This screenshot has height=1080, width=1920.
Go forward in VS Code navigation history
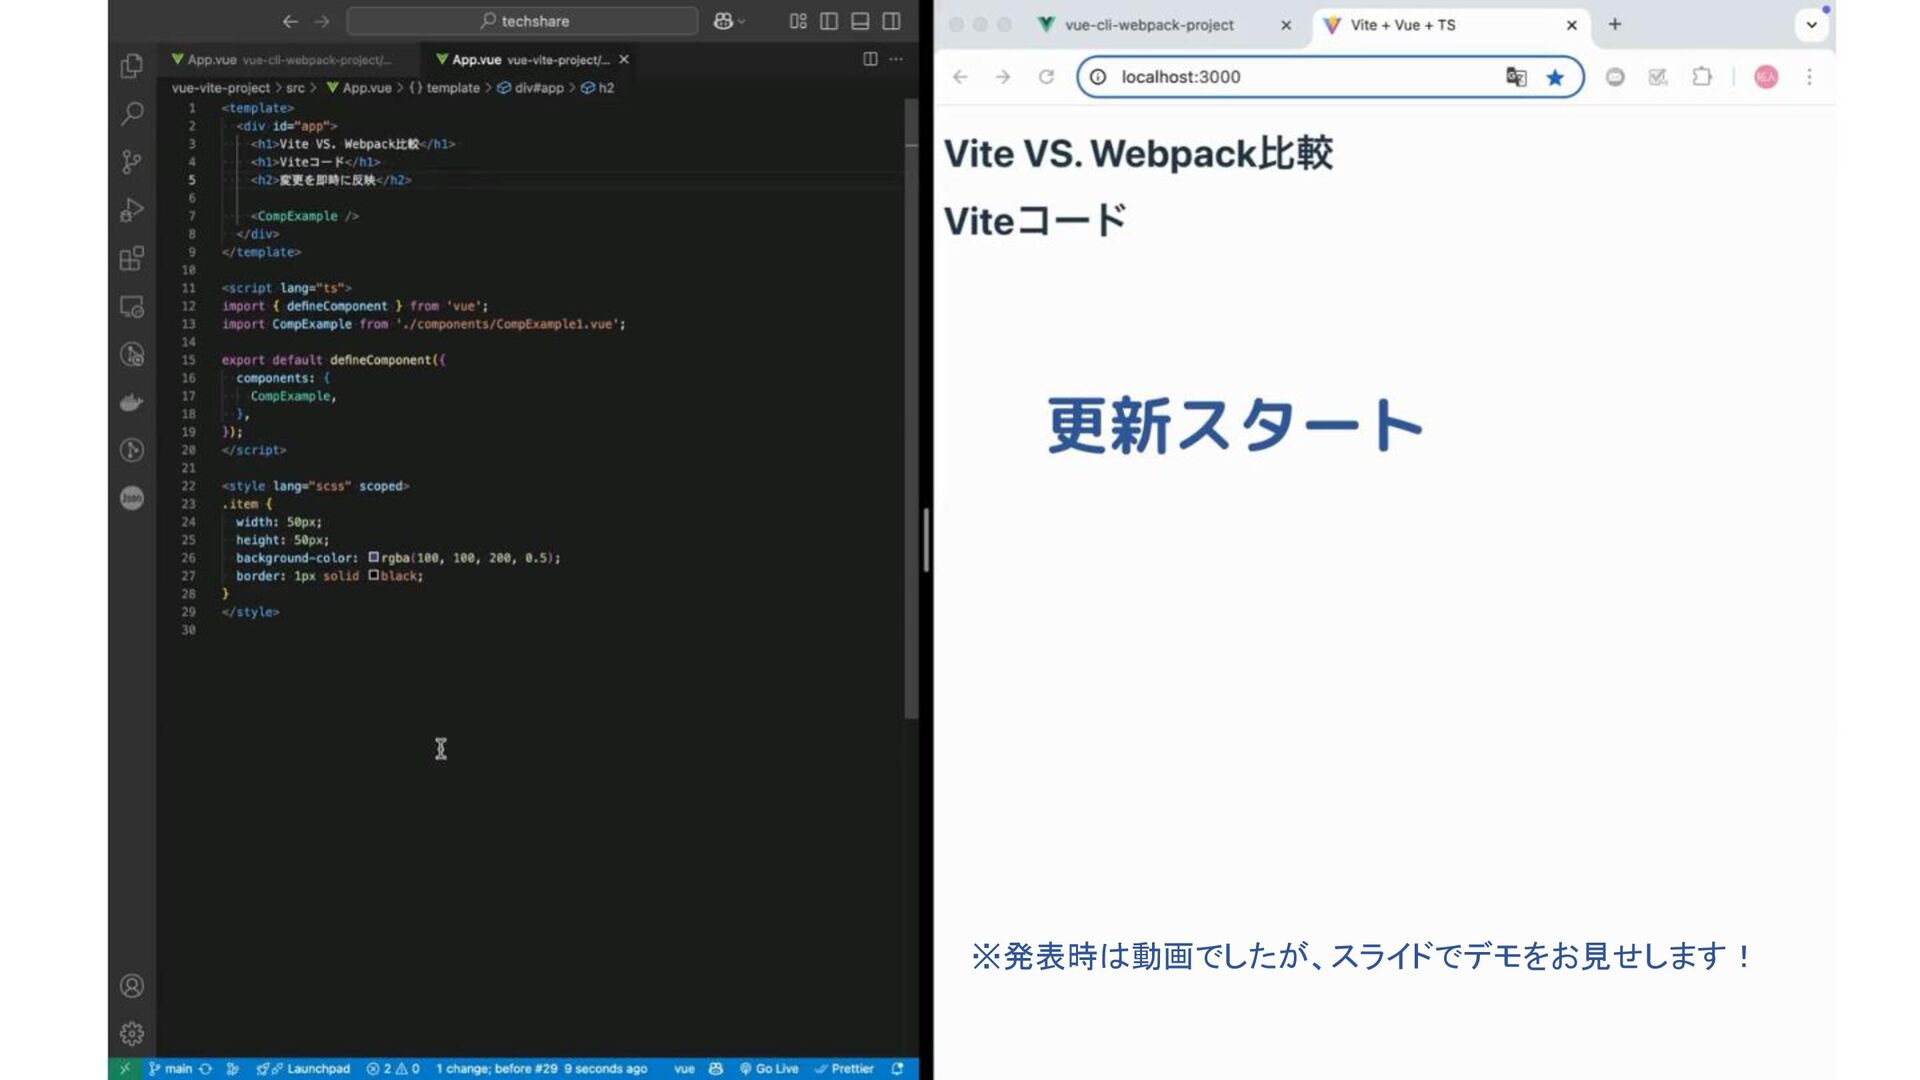(322, 21)
